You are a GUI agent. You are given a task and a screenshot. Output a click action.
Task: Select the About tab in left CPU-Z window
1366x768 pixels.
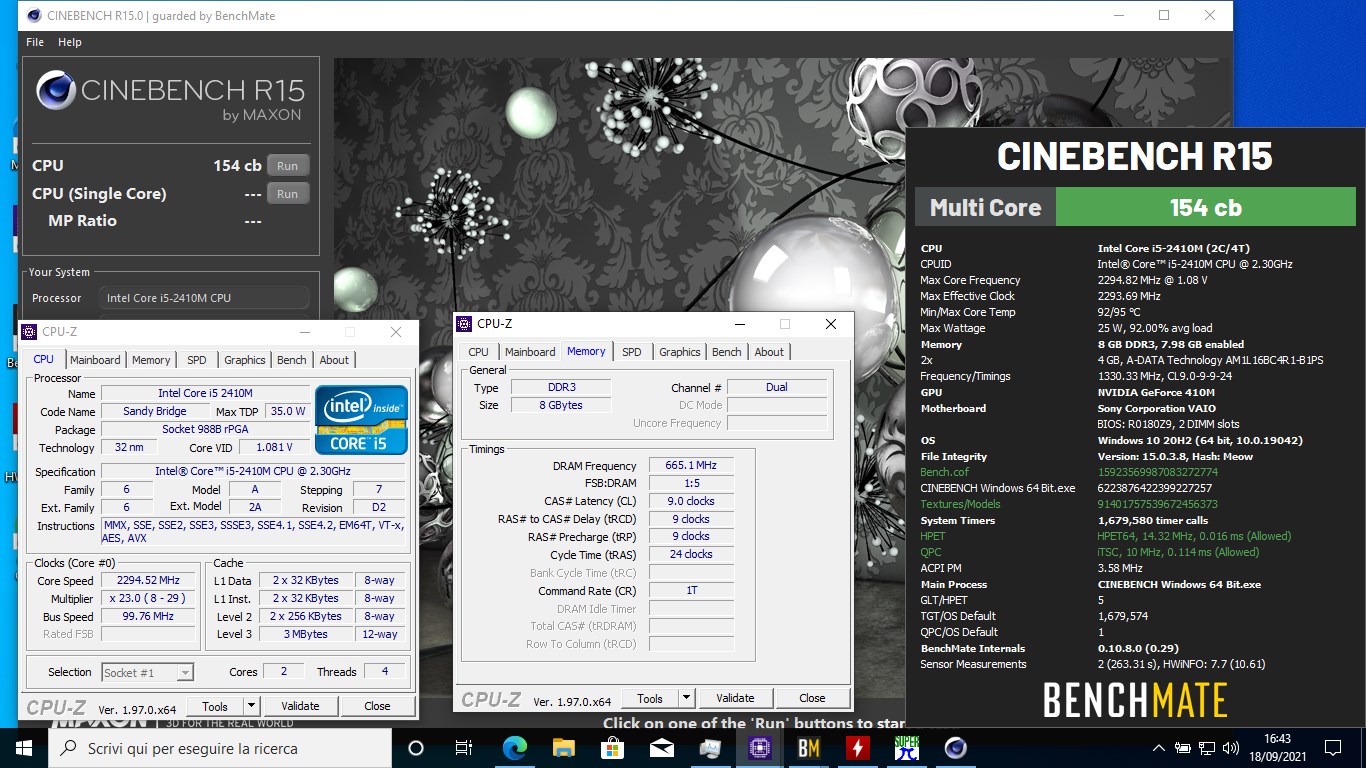[x=334, y=360]
